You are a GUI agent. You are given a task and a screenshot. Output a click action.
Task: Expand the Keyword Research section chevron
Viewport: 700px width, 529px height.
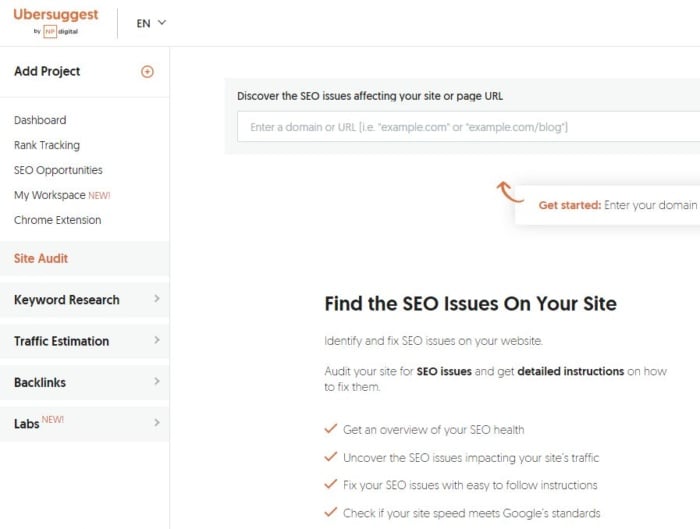click(157, 299)
